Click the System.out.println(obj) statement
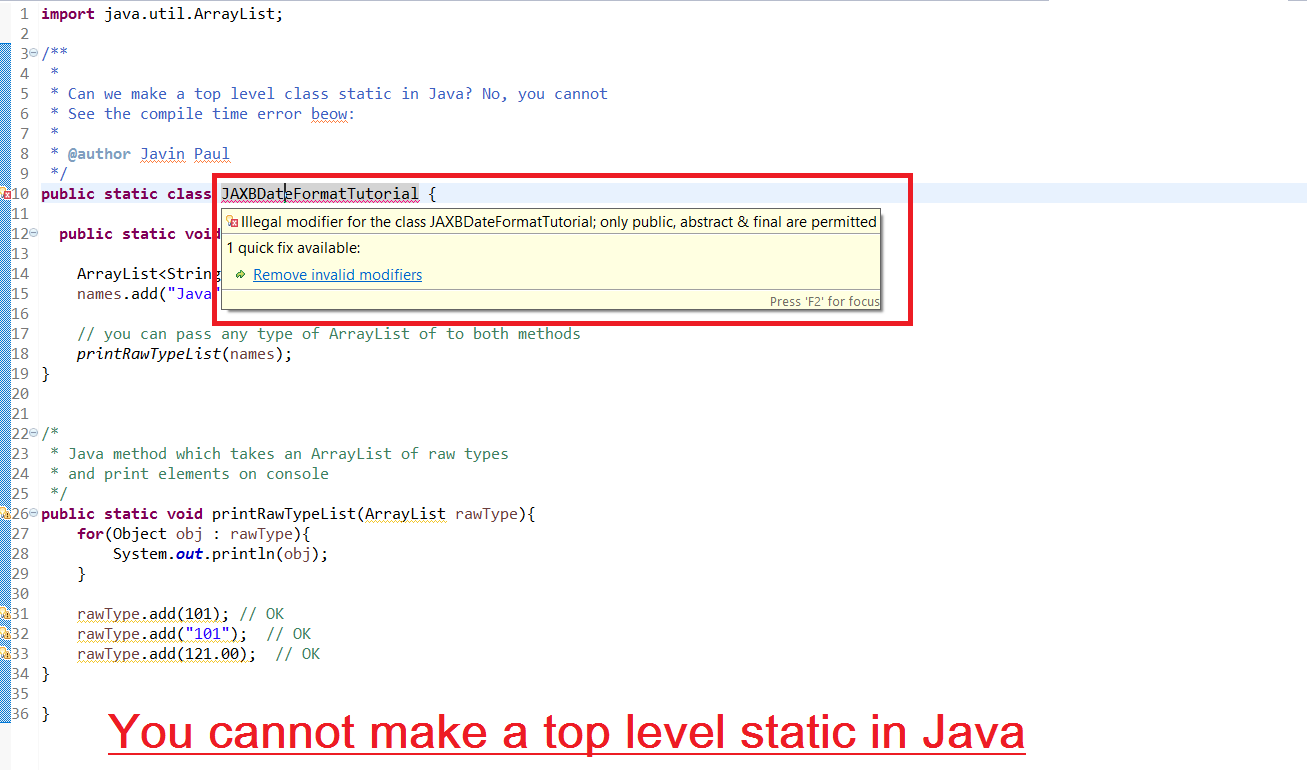Screen dimensions: 1311x770 [221, 554]
